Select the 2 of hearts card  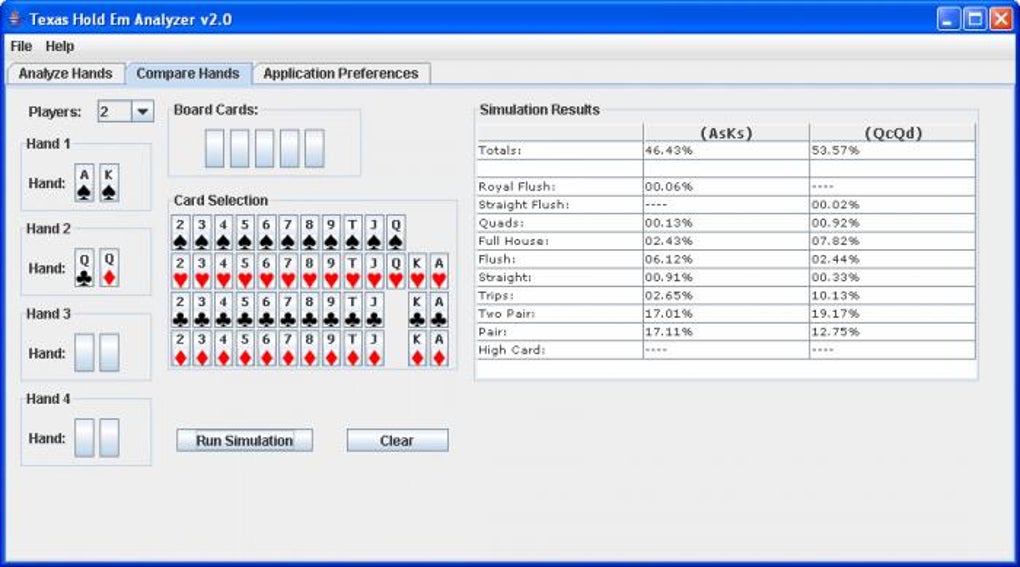point(180,271)
